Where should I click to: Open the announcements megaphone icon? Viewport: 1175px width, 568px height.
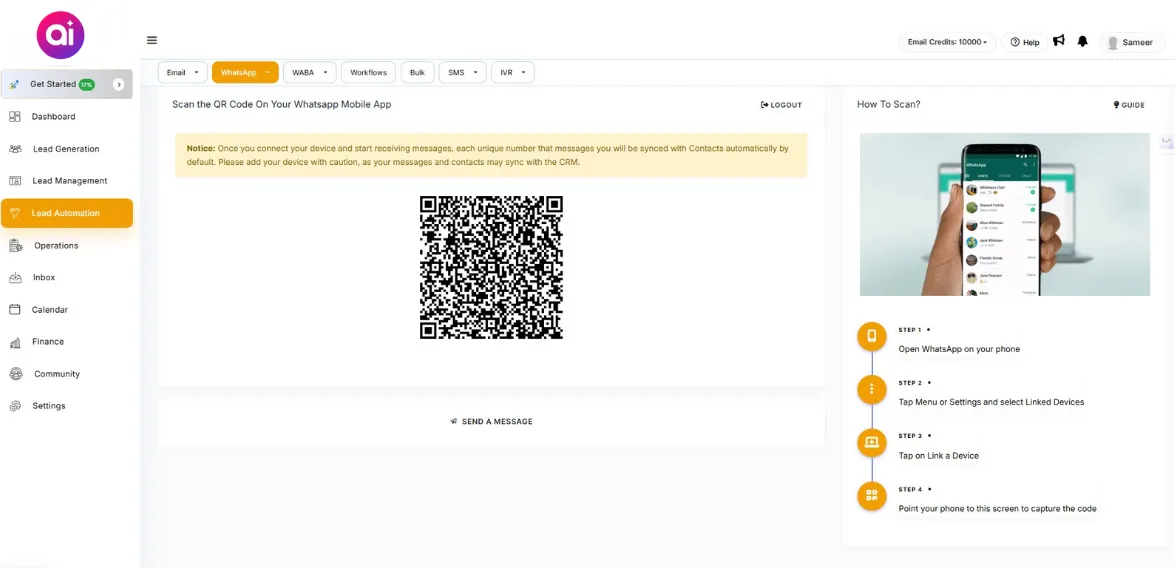point(1058,41)
